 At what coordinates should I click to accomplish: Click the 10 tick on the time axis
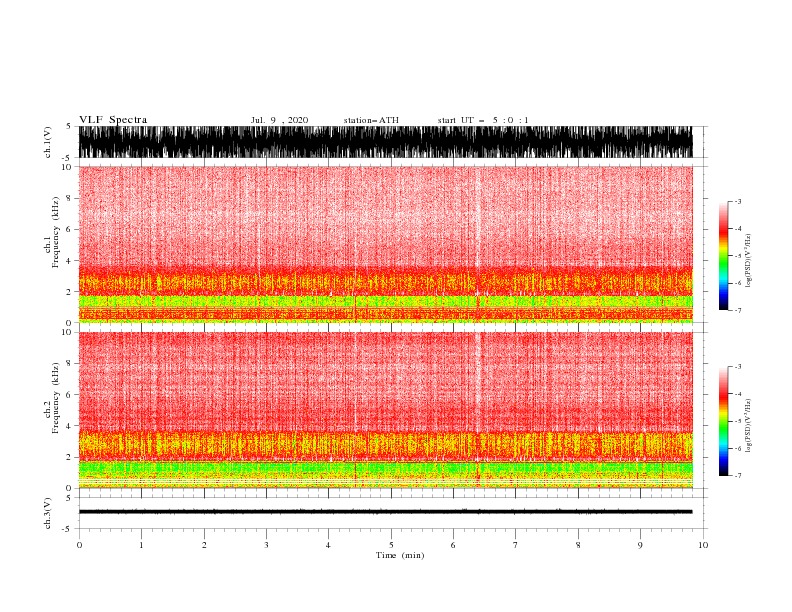(x=703, y=545)
